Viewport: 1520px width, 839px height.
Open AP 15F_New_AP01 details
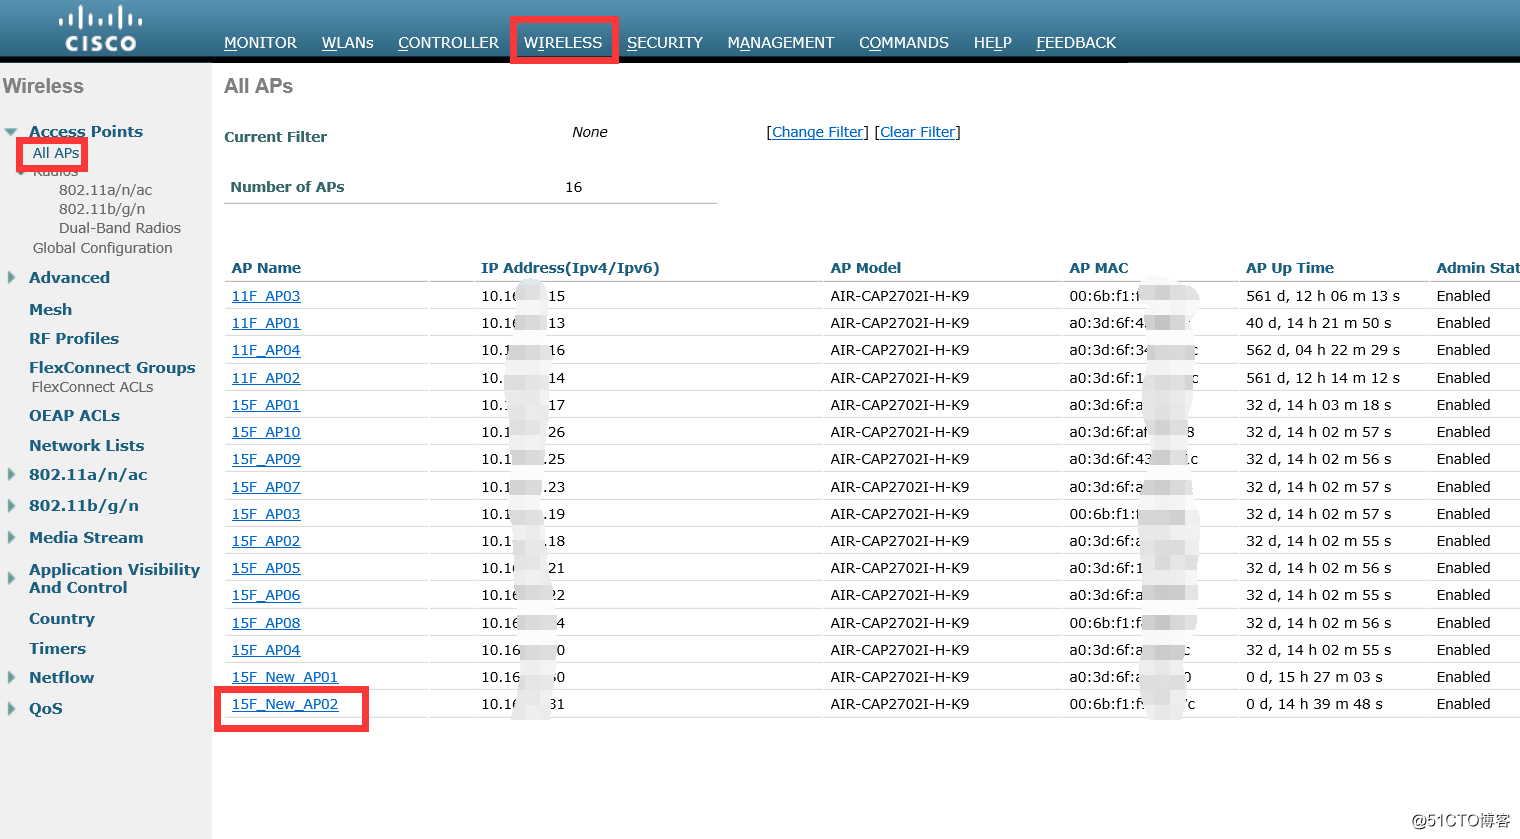point(285,677)
